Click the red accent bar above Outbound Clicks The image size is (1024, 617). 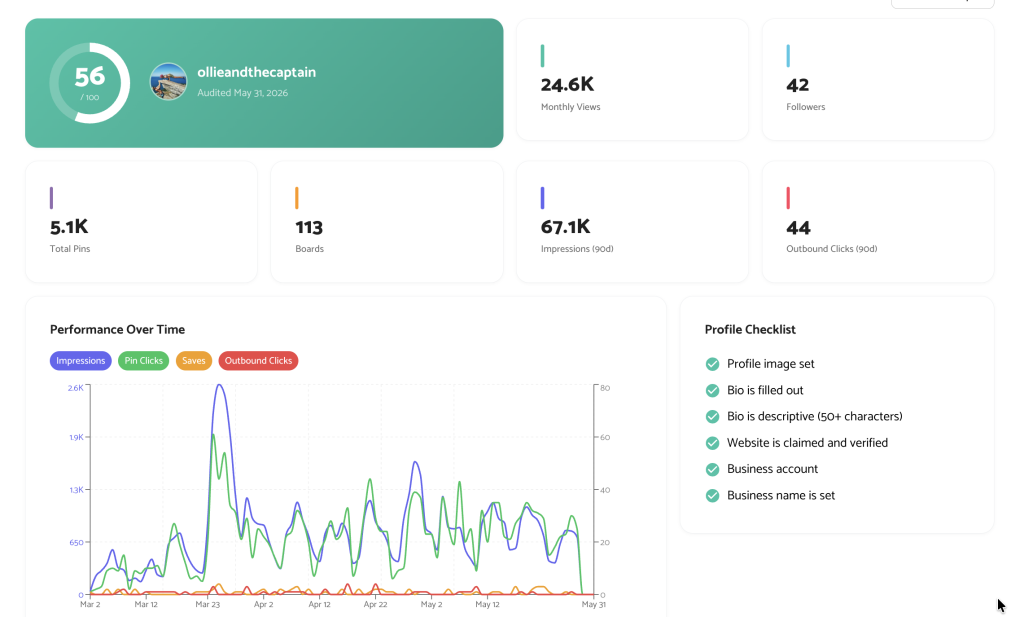tap(788, 198)
